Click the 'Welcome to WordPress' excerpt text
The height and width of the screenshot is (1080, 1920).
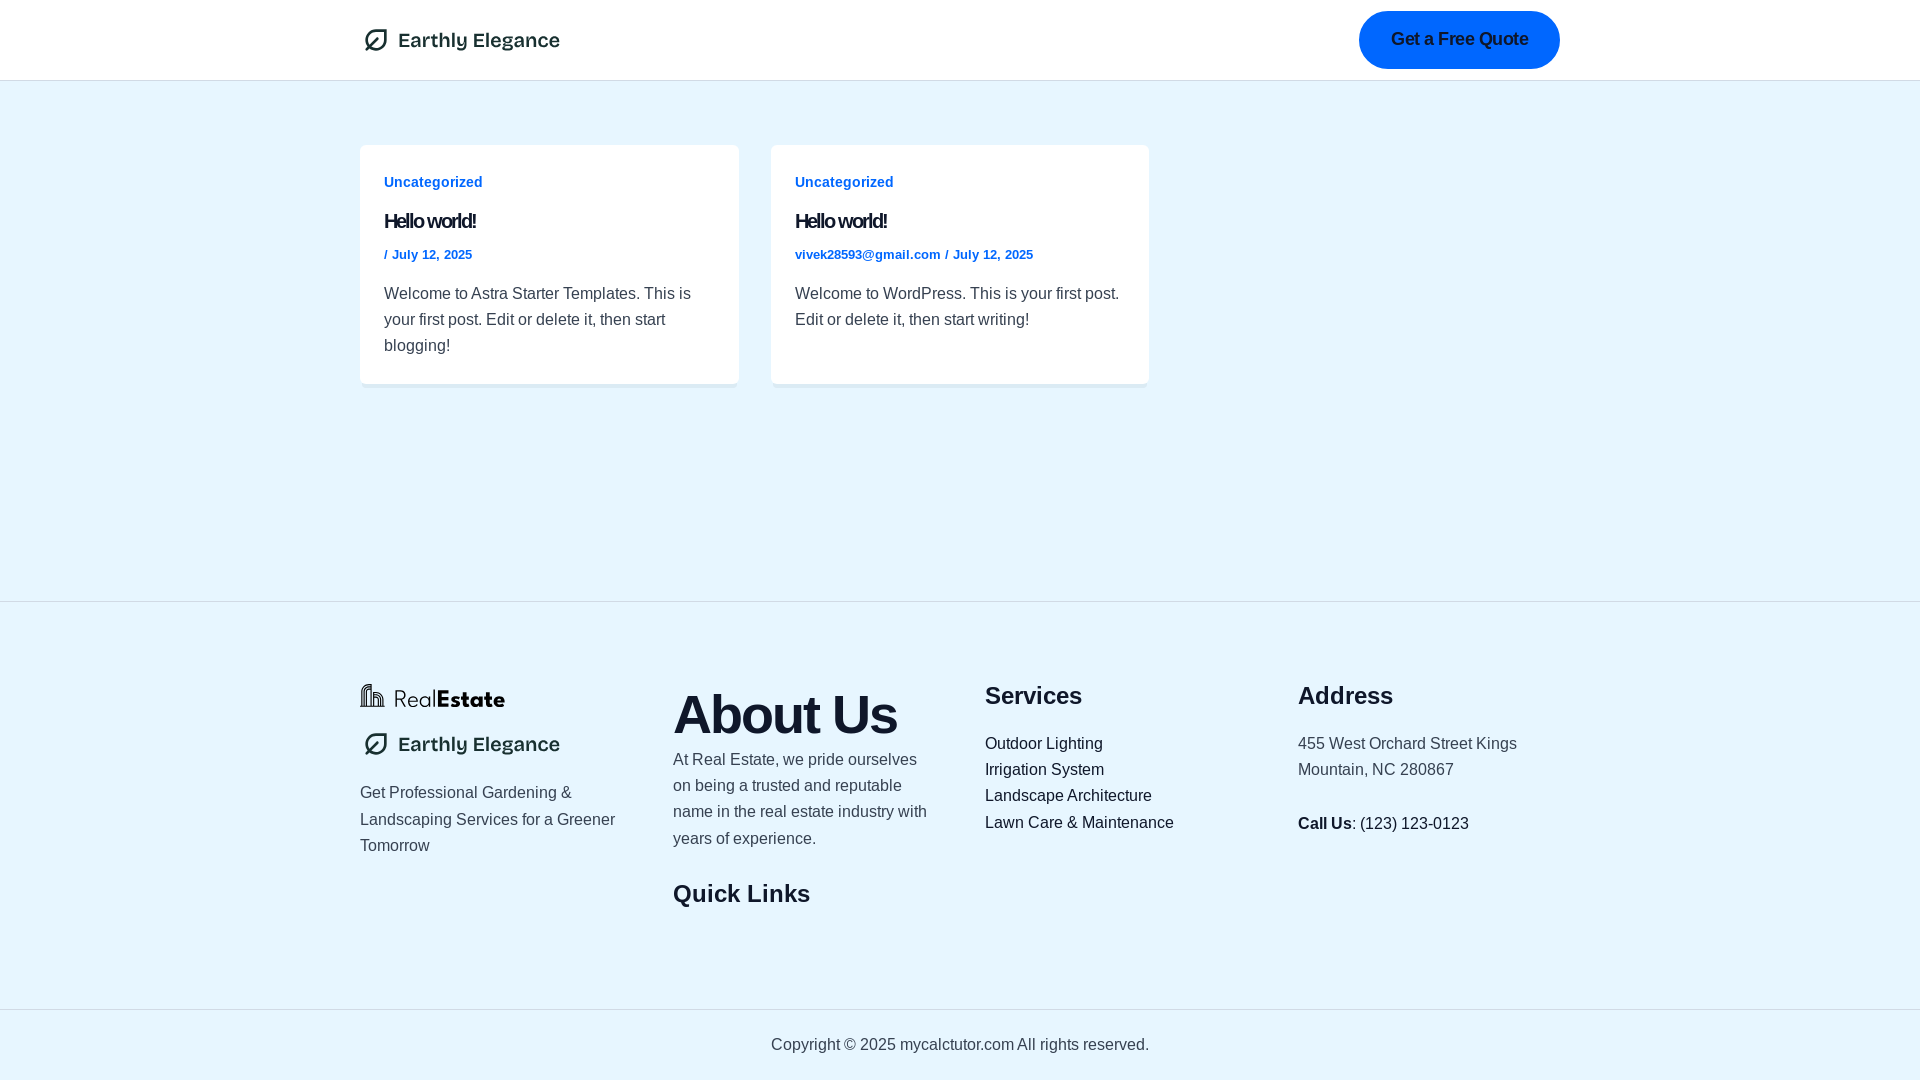click(957, 307)
